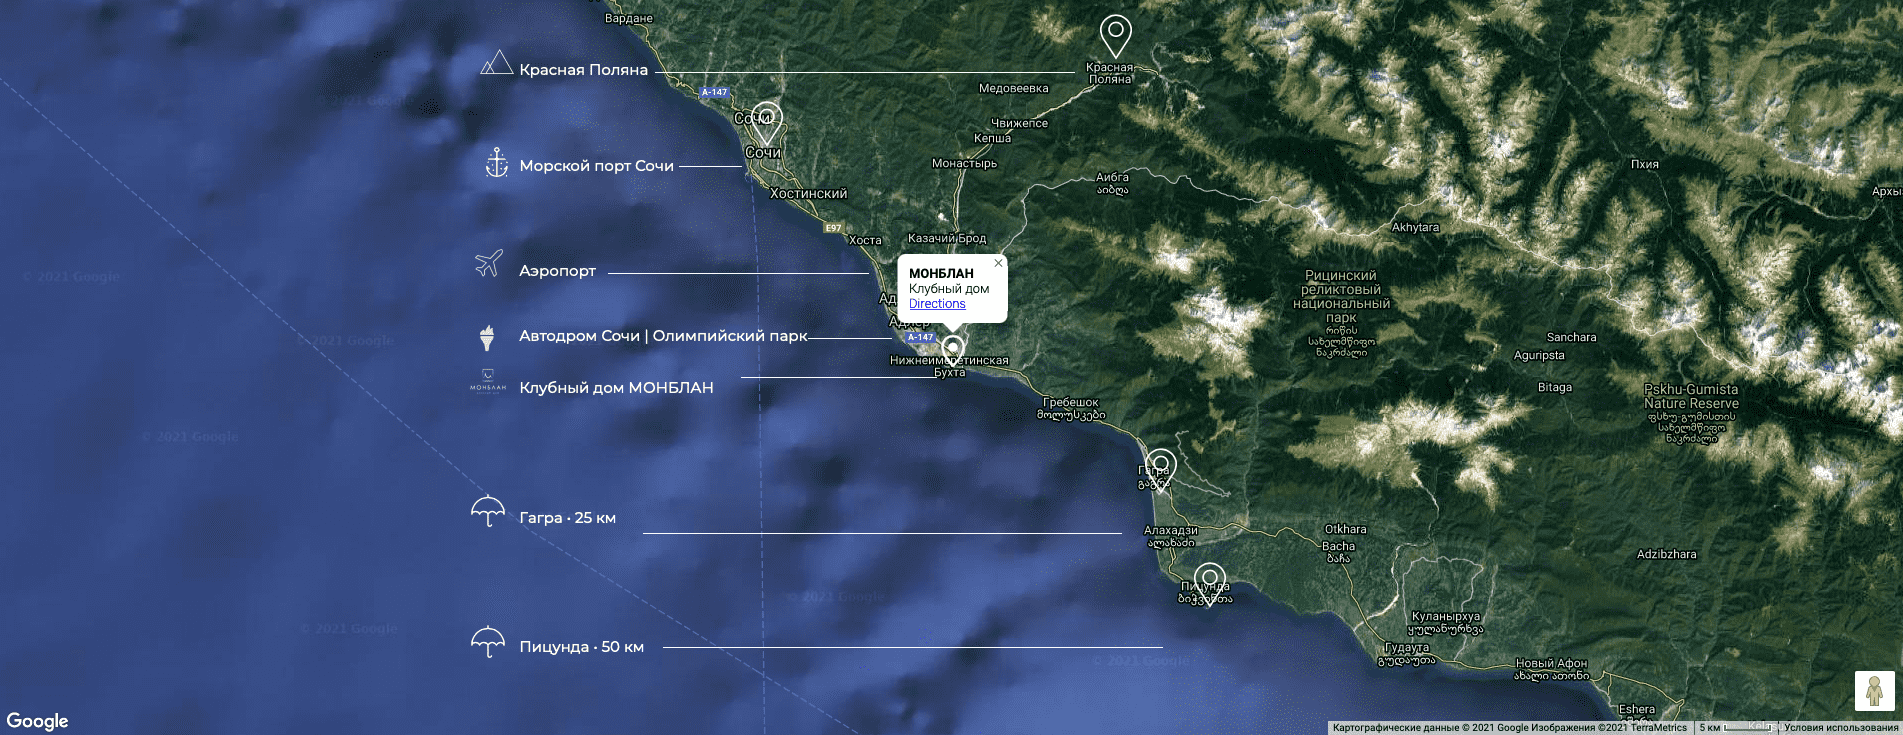Select the Морской порт Сочи legend label

(x=597, y=166)
